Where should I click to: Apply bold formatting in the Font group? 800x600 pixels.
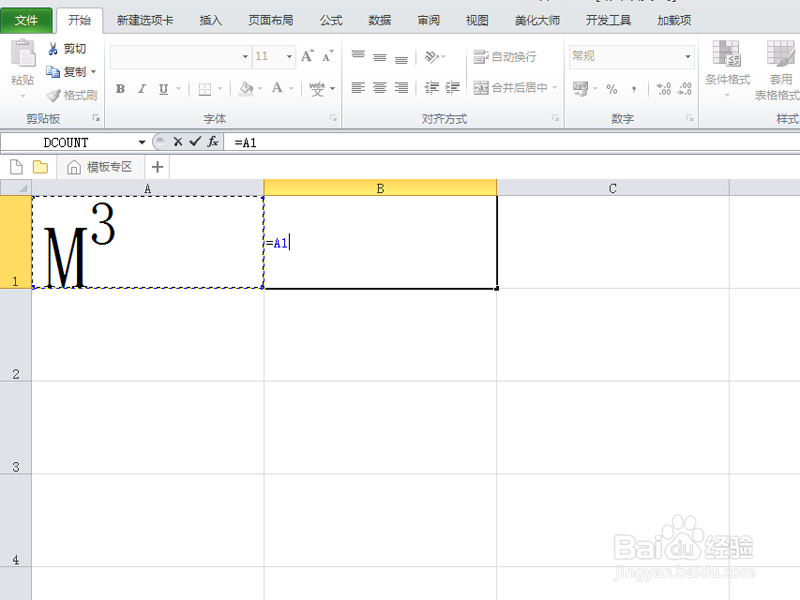(119, 87)
